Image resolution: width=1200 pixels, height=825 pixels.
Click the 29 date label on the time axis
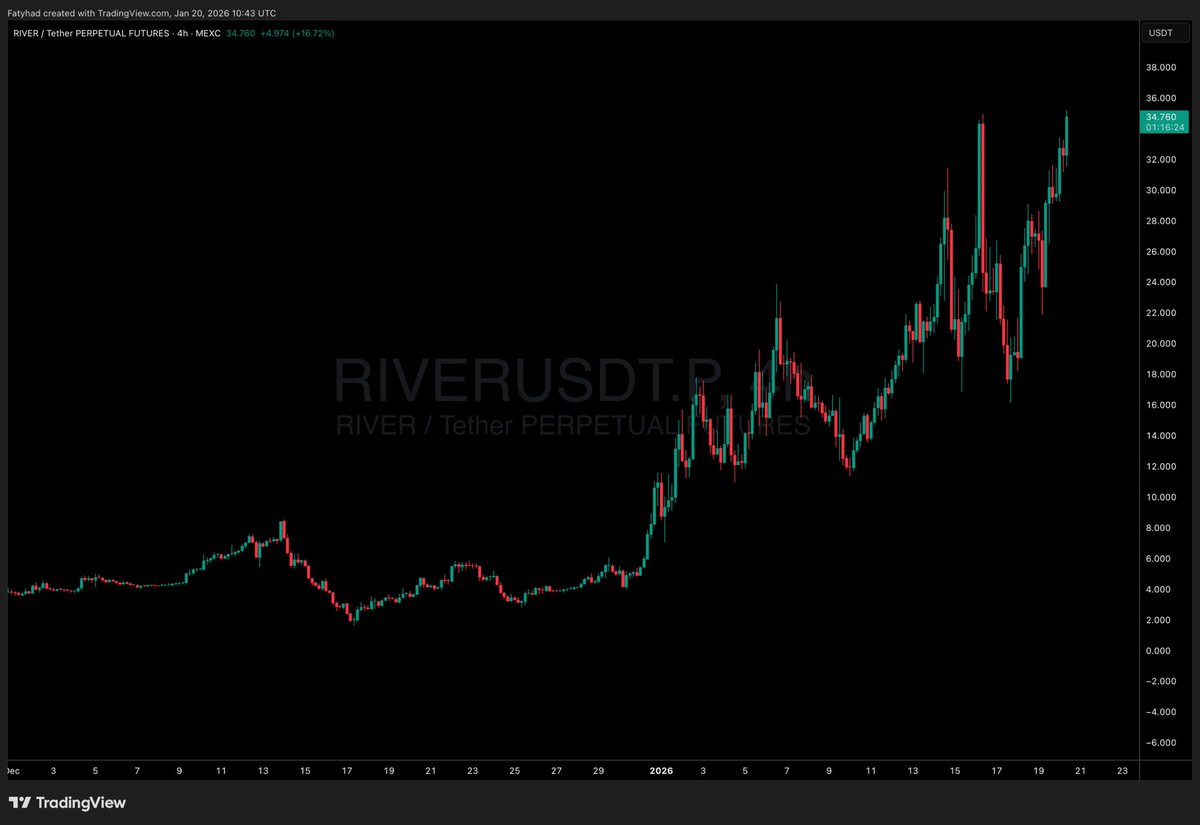pos(598,771)
